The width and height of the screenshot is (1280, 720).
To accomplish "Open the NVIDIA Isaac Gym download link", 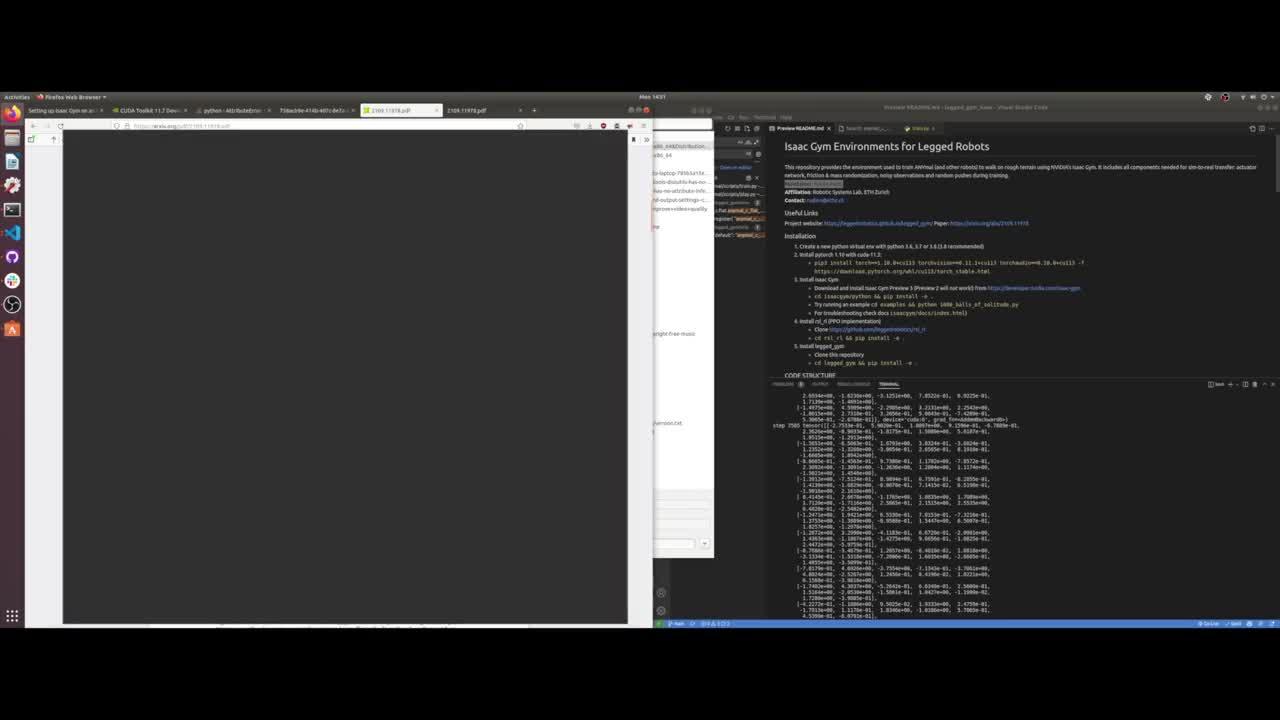I will 1034,288.
